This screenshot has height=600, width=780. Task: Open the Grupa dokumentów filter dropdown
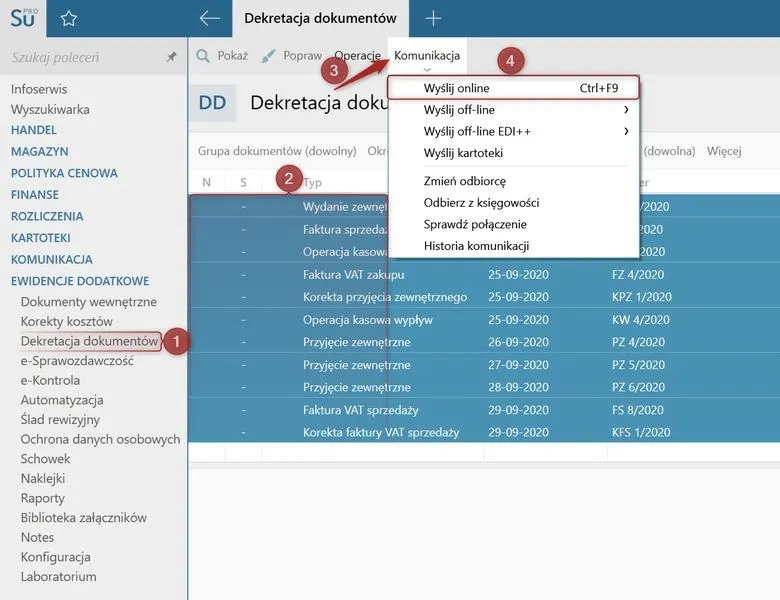click(x=277, y=151)
